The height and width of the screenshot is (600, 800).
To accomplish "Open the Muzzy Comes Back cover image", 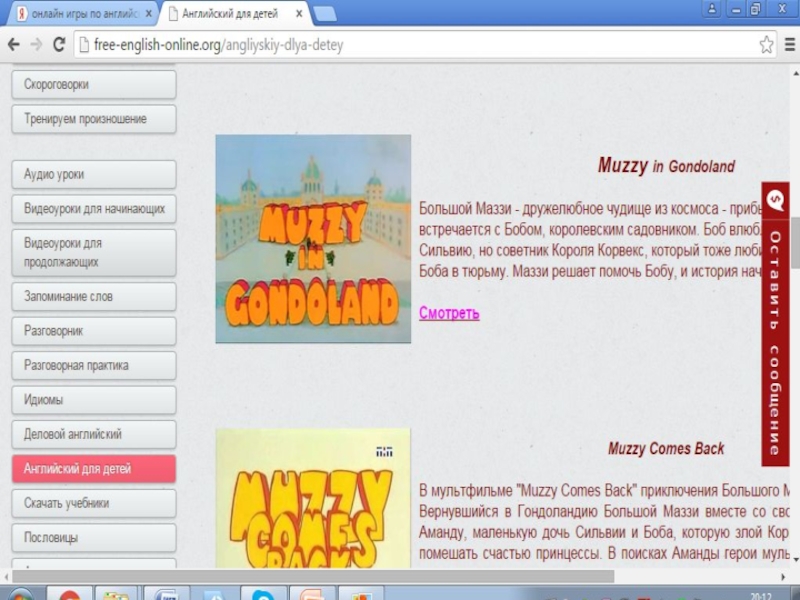I will [x=313, y=498].
